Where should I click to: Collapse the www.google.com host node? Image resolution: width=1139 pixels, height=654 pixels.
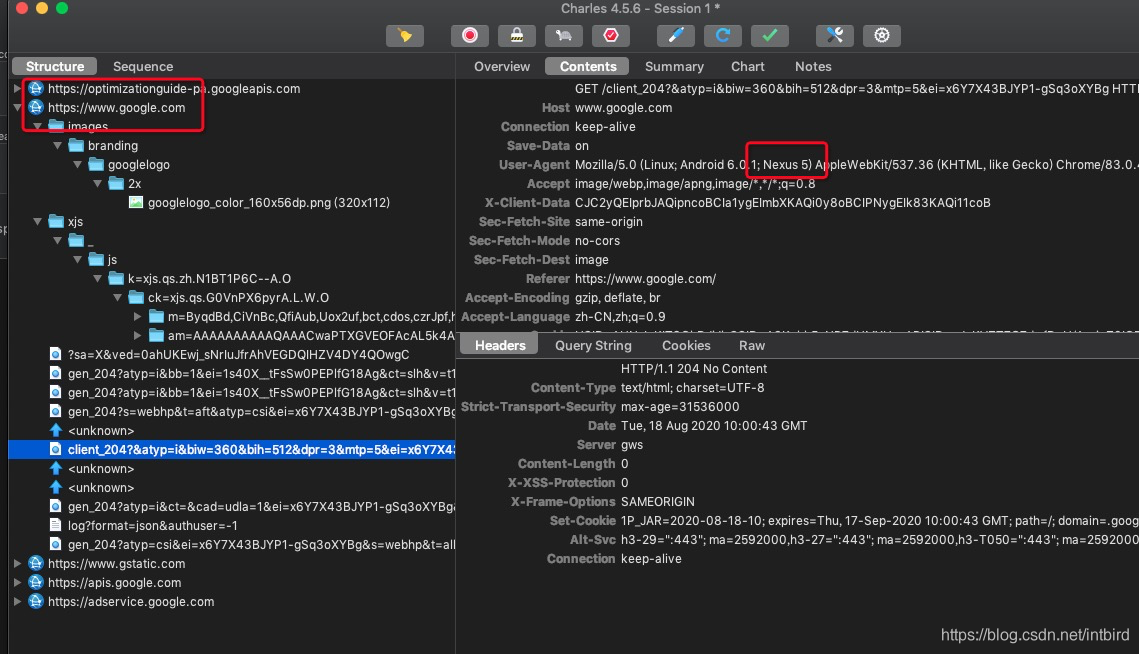tap(17, 108)
